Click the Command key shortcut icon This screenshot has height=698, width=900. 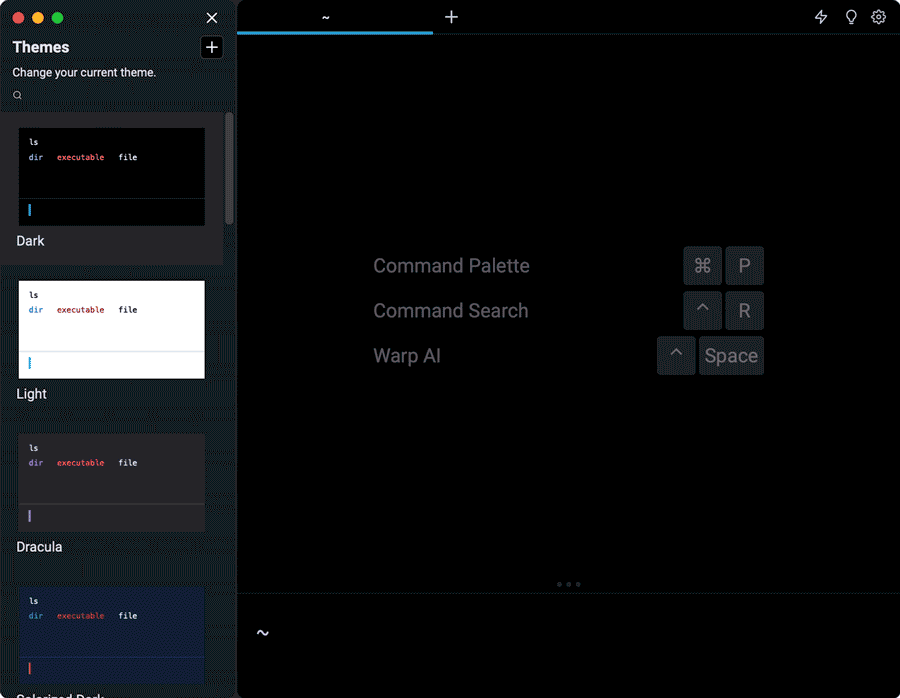click(x=702, y=265)
